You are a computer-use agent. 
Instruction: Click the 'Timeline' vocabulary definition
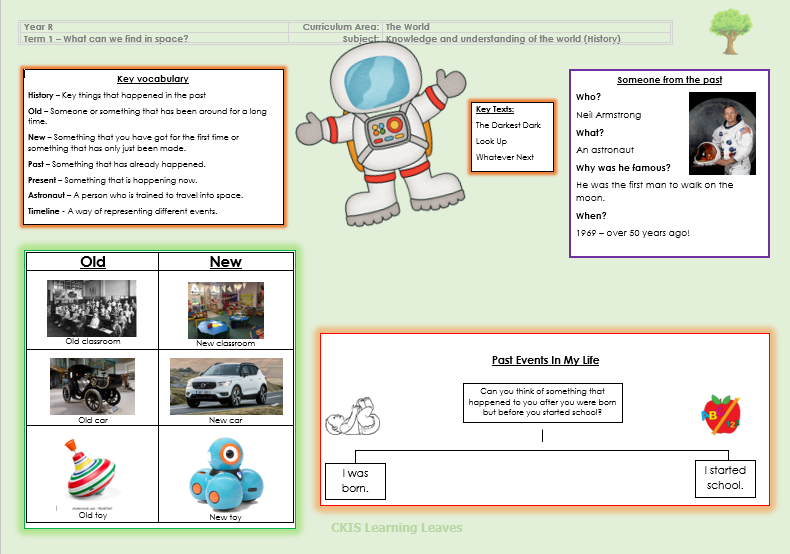pos(122,211)
